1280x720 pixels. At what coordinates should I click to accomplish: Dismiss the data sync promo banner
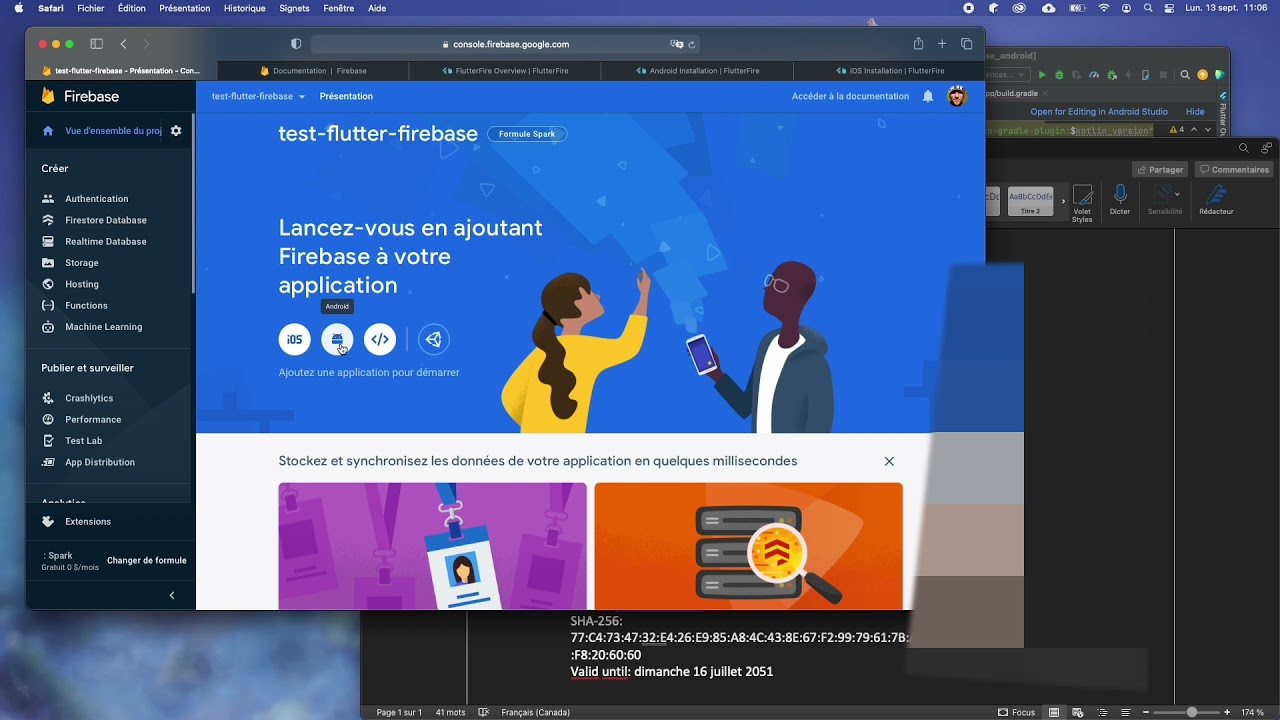[x=889, y=461]
